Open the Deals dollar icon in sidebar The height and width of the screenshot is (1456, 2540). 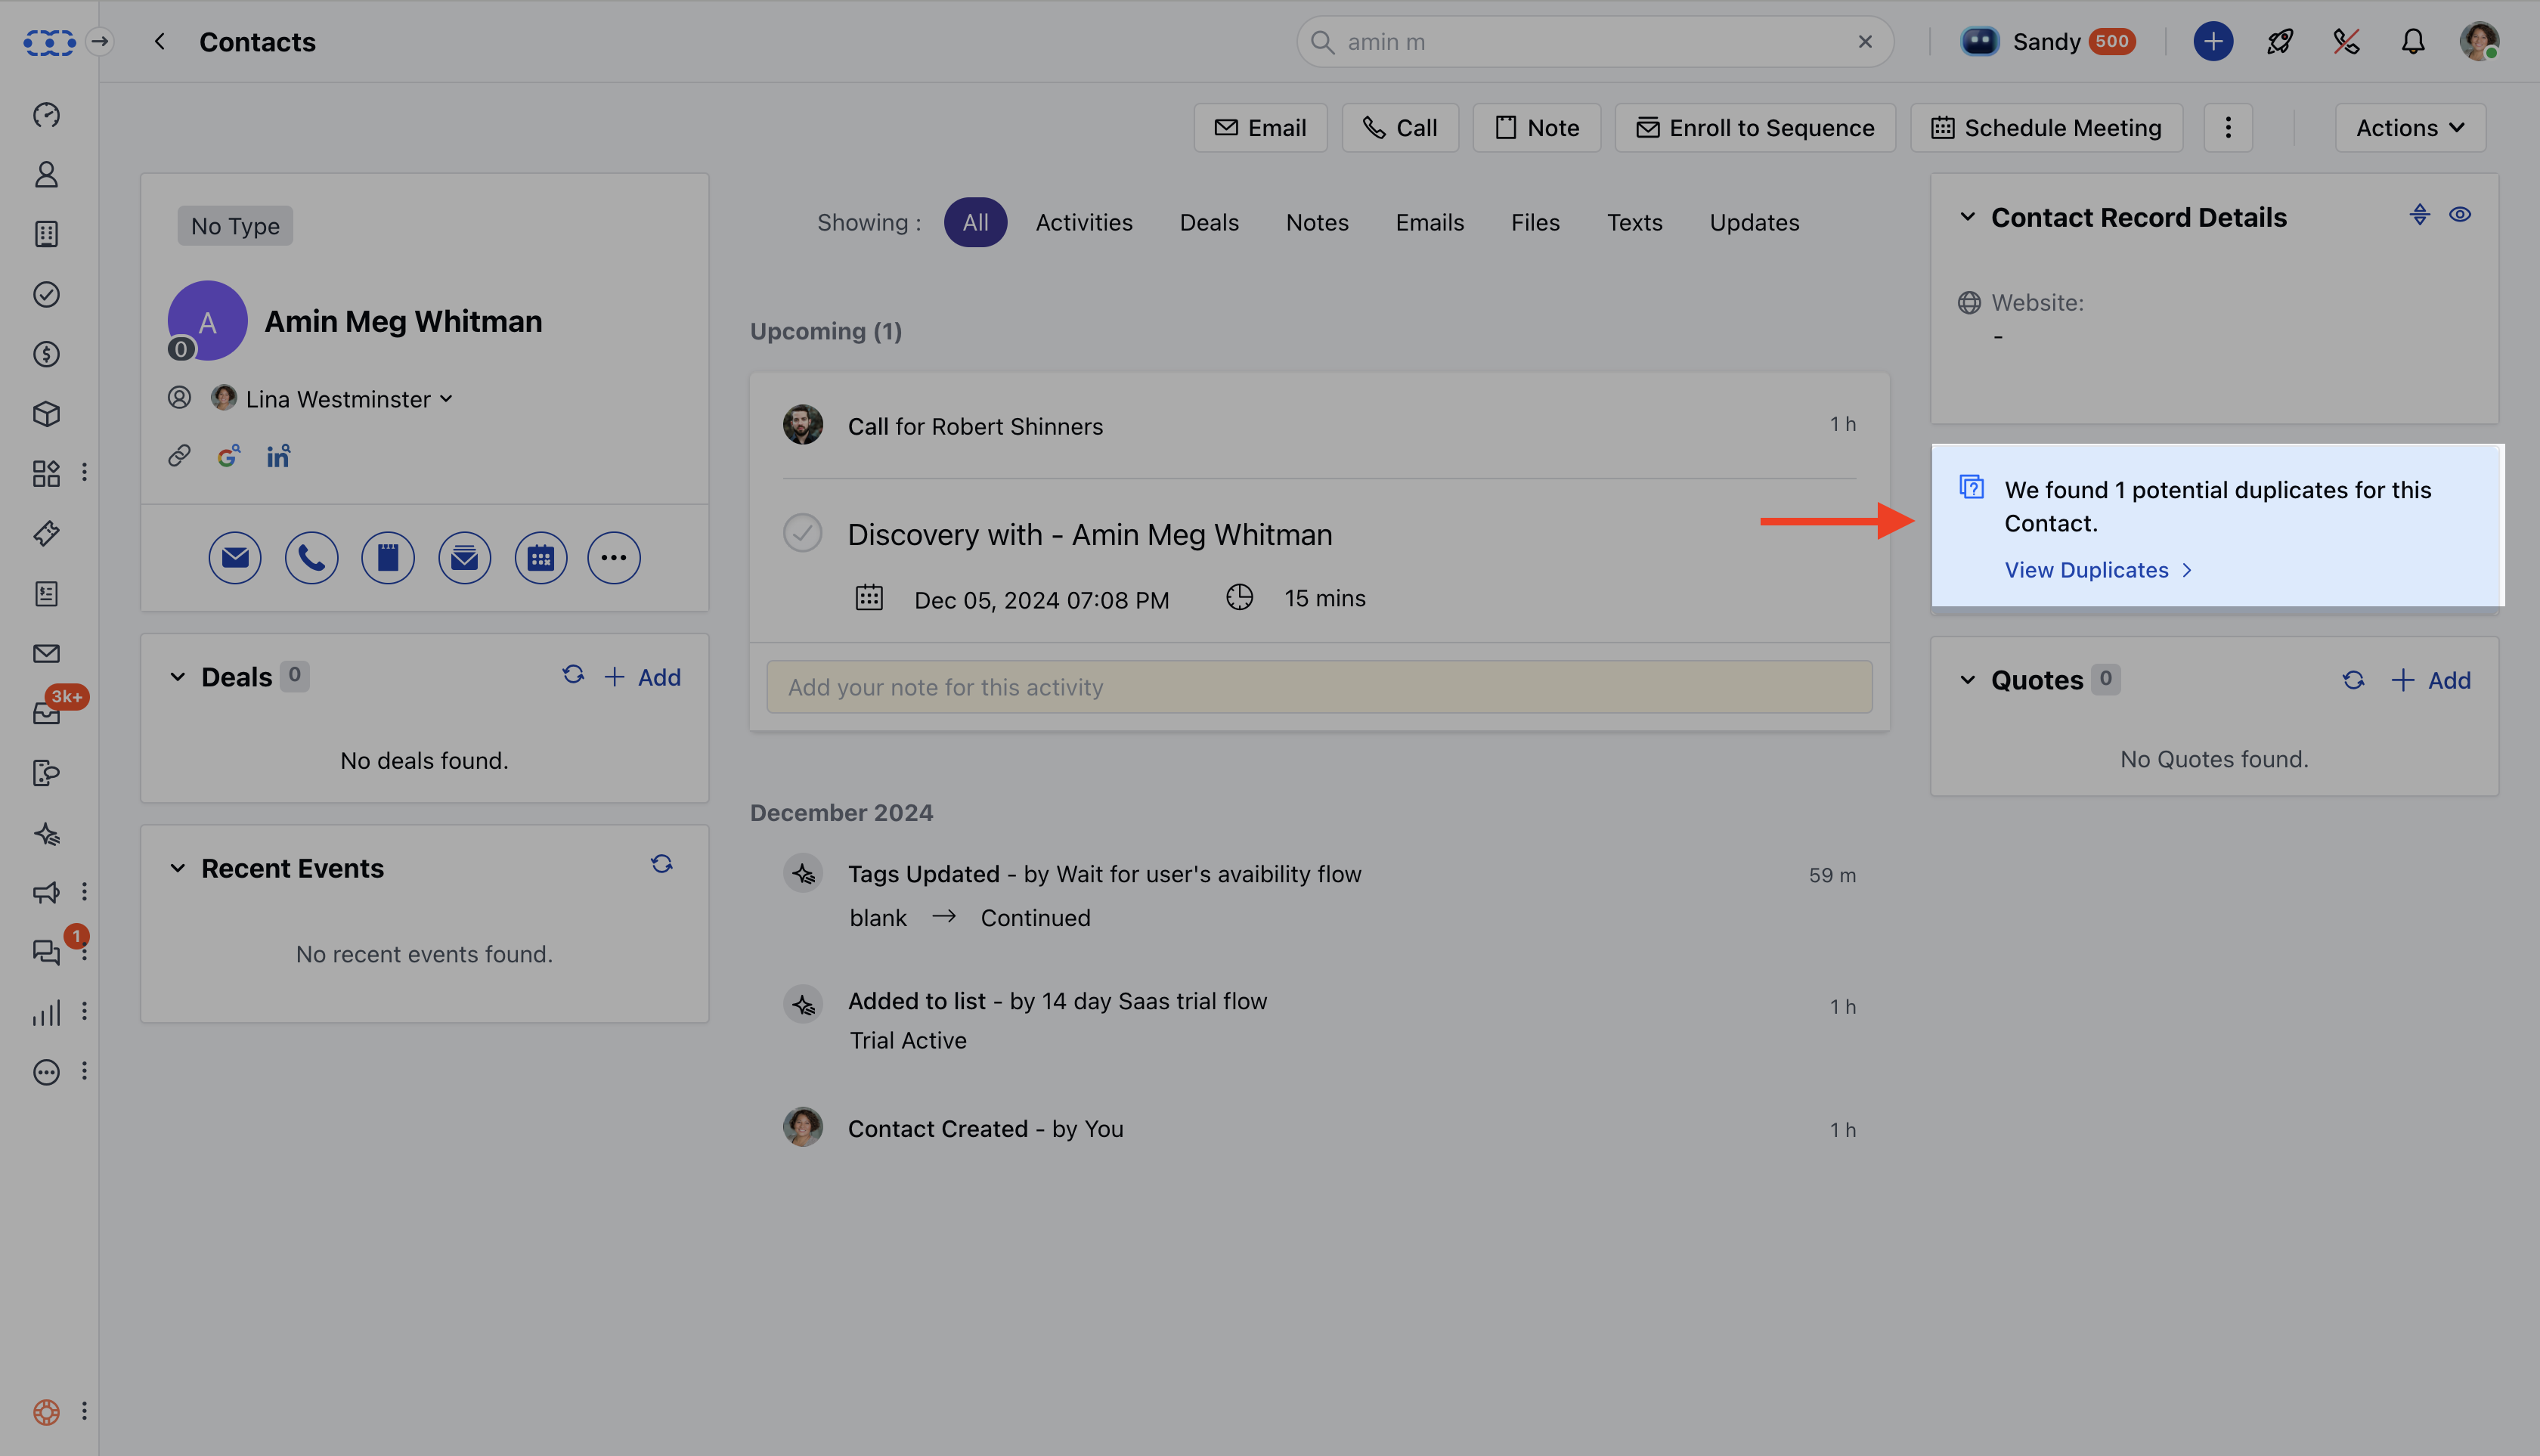46,354
